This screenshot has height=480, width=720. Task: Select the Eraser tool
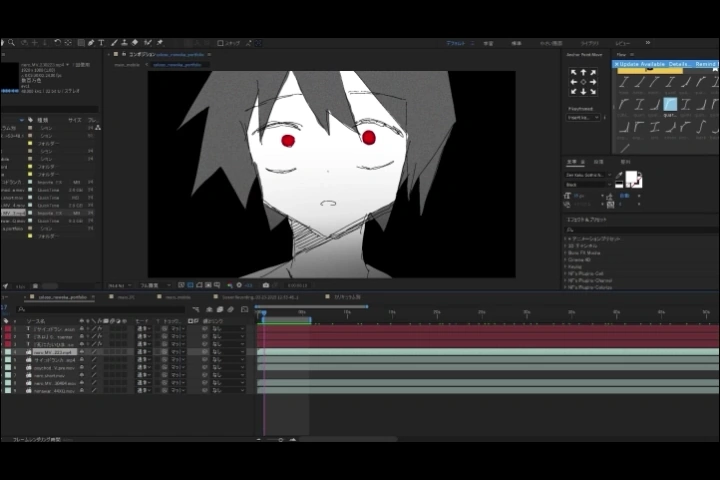pos(135,43)
